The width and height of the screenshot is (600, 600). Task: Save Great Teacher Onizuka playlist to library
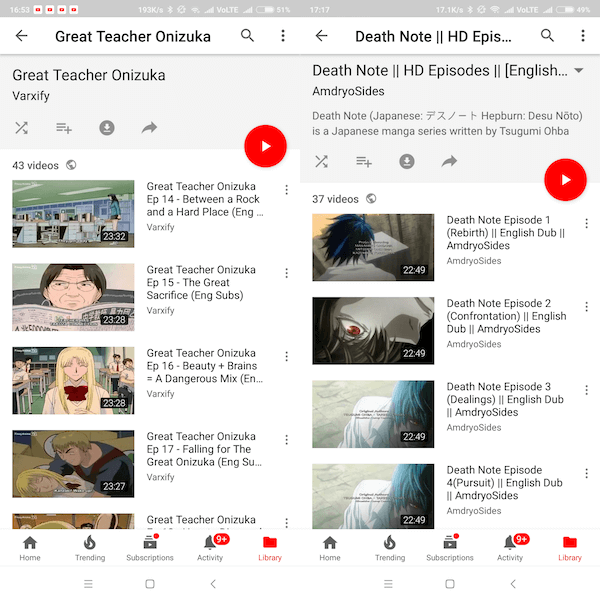pos(64,128)
